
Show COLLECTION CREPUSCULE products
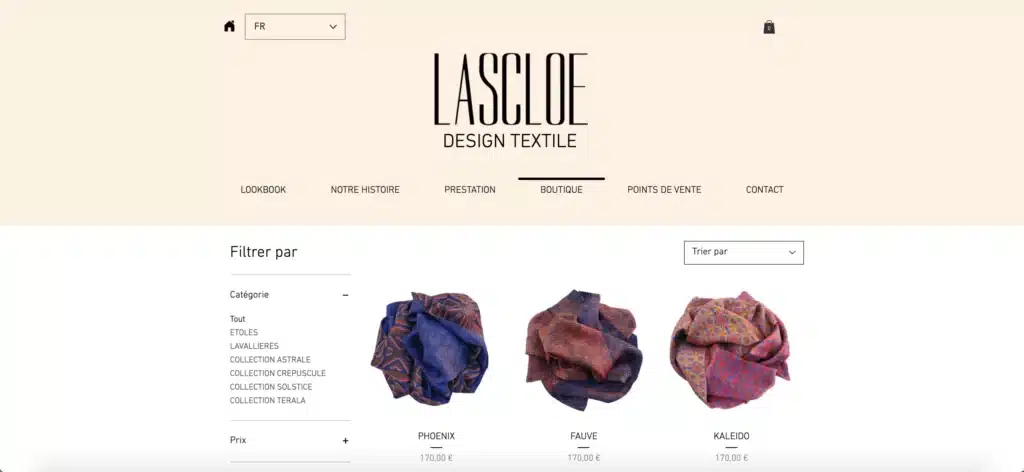point(278,374)
